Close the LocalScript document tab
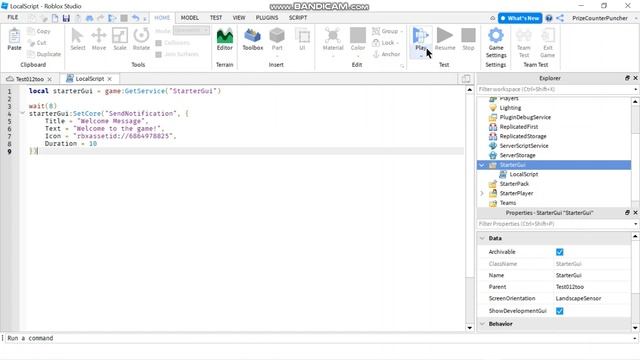The image size is (640, 360). point(109,79)
